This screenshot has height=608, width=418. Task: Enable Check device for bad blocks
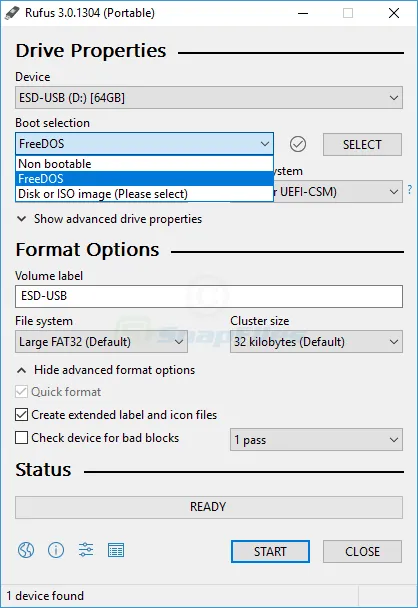point(22,437)
